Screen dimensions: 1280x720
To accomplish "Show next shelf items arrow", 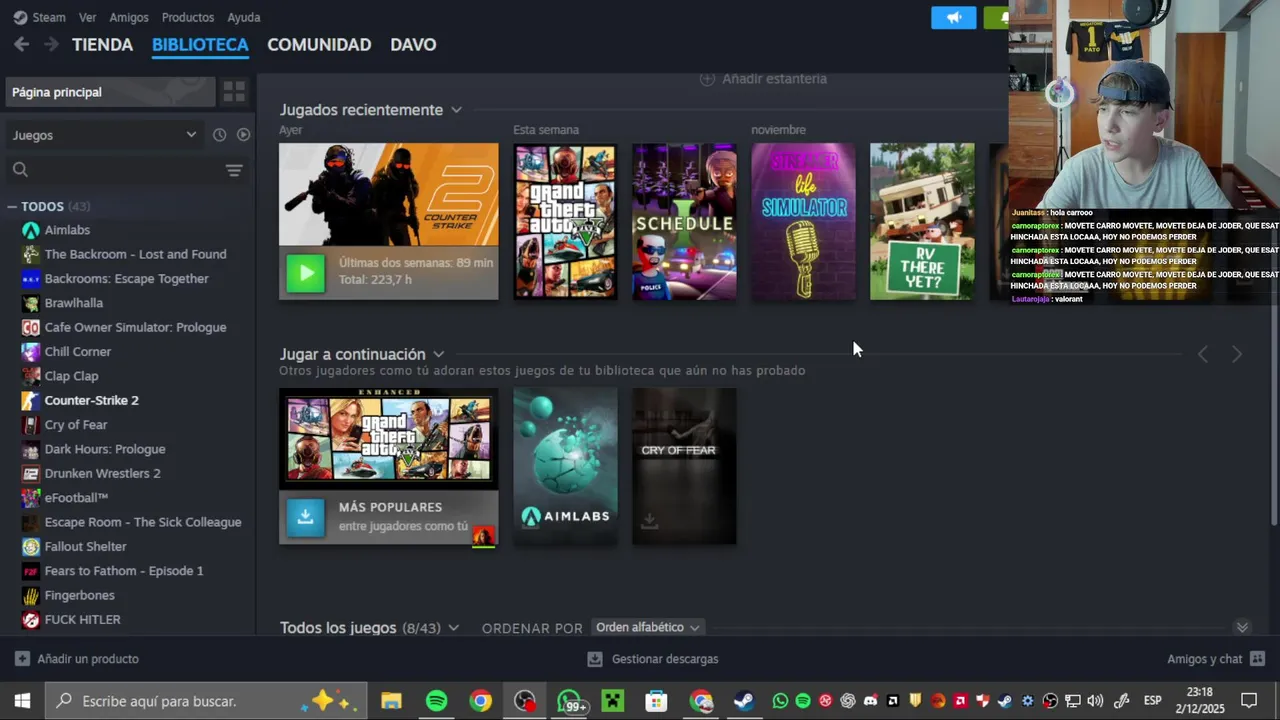I will (x=1237, y=355).
